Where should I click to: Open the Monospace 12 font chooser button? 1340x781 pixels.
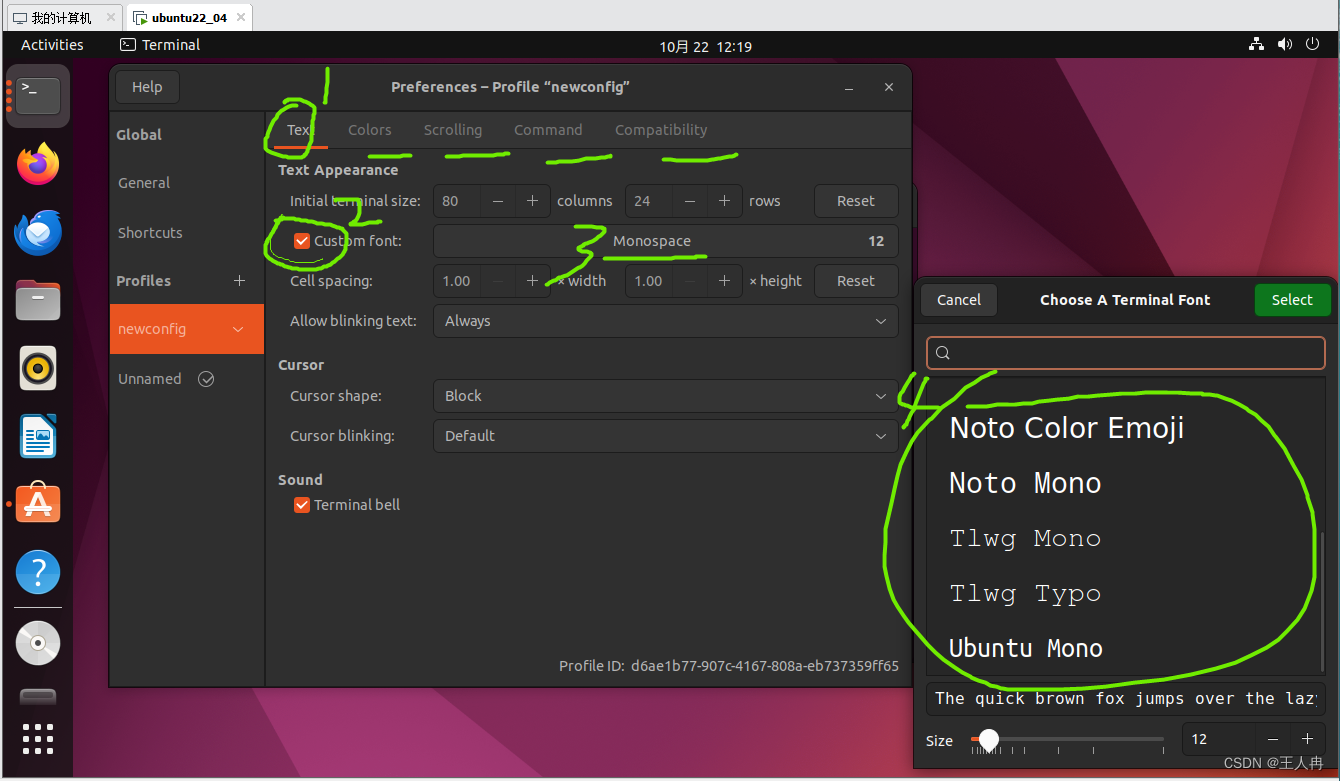pos(665,241)
